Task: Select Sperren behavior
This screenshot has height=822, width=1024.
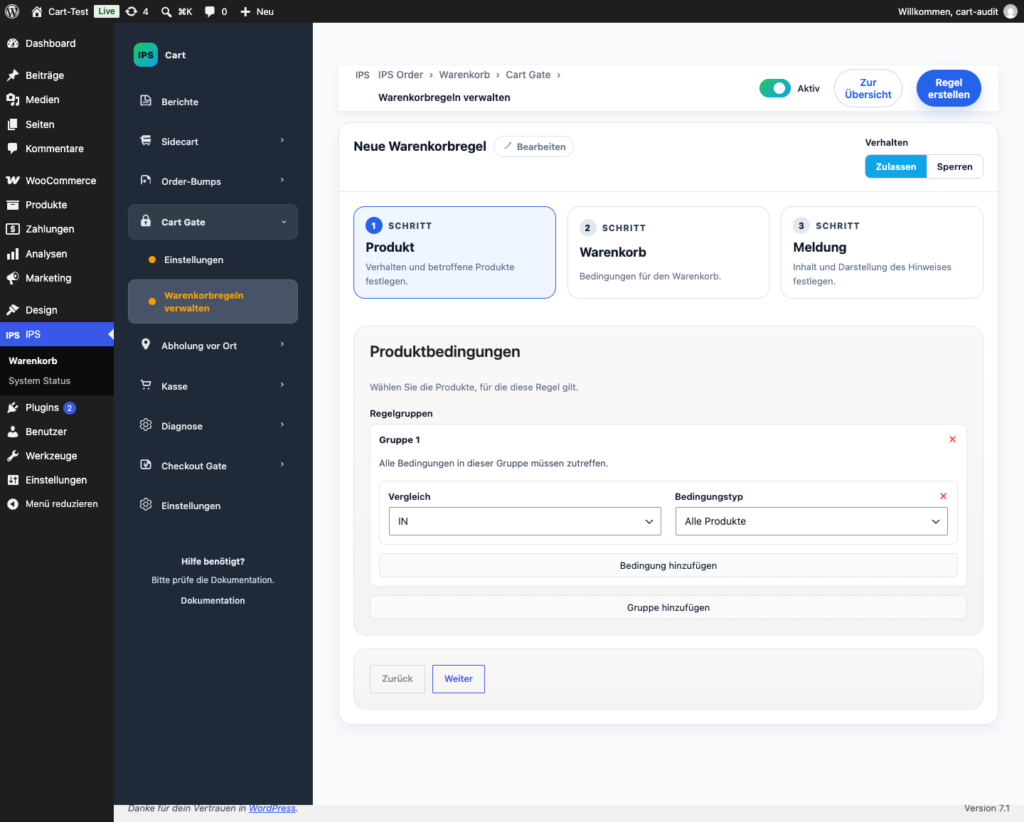Action: pyautogui.click(x=954, y=166)
